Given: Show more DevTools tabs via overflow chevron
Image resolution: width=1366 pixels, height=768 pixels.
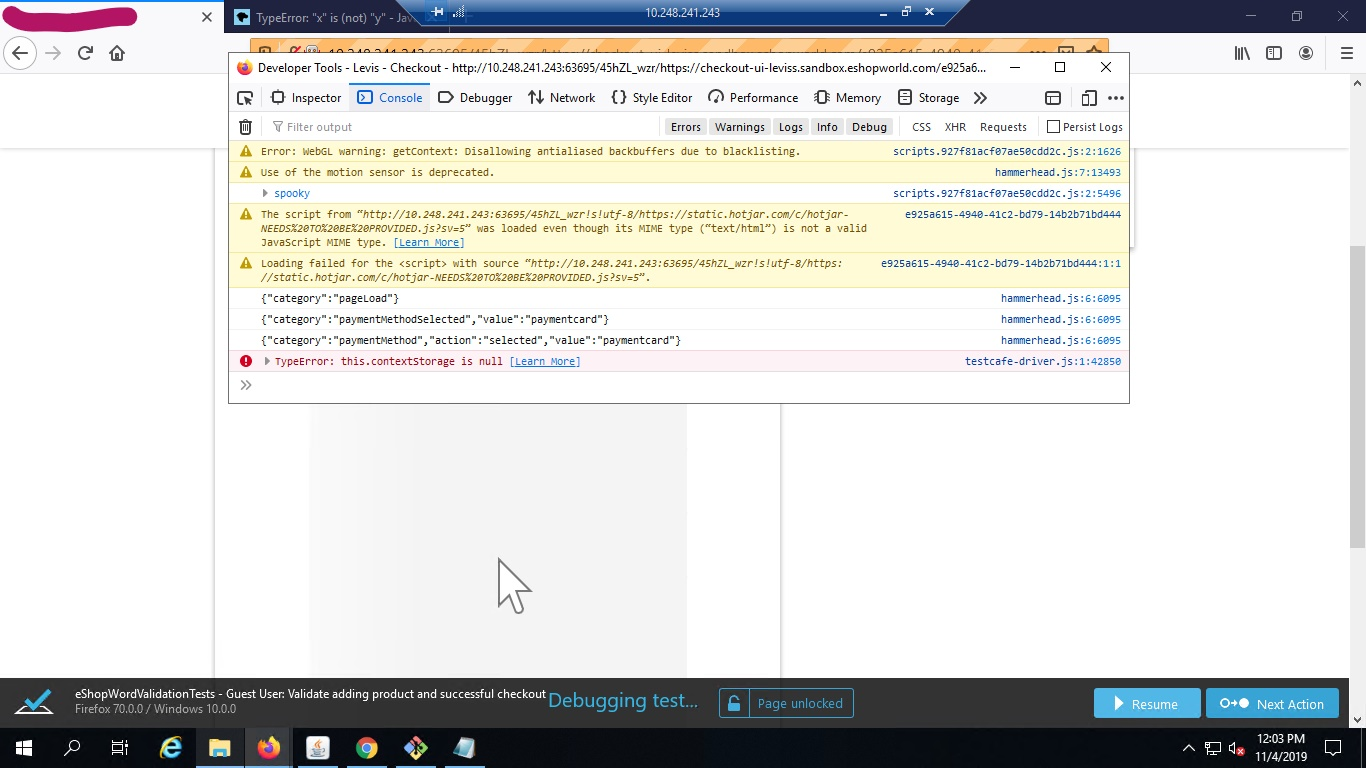Looking at the screenshot, I should (x=980, y=97).
